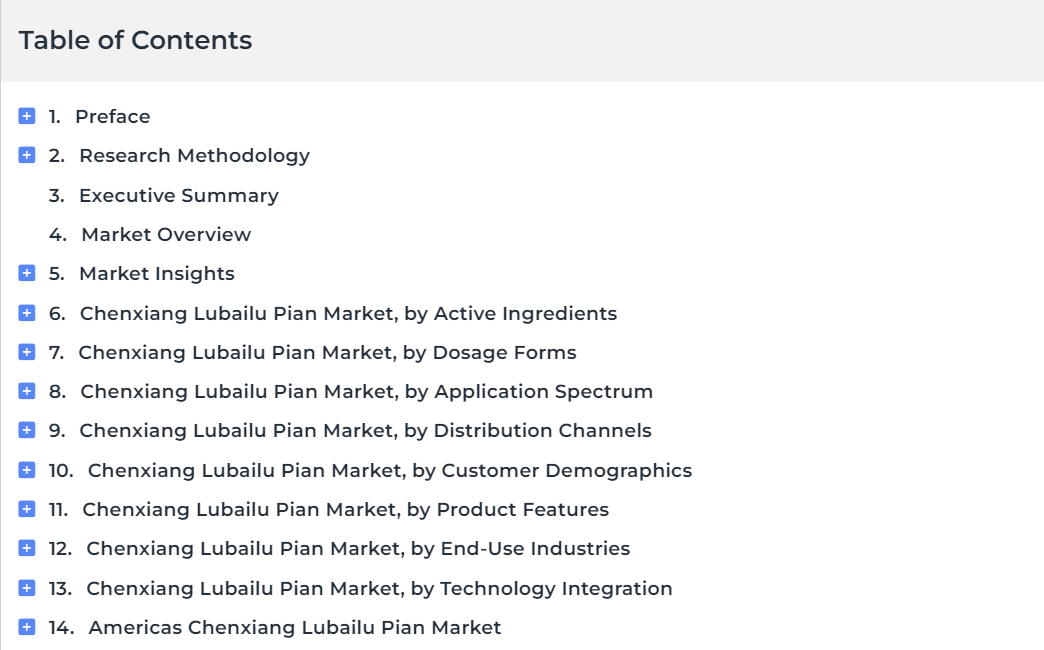The width and height of the screenshot is (1044, 650).
Task: Expand the Market Insights plus icon
Action: point(27,273)
